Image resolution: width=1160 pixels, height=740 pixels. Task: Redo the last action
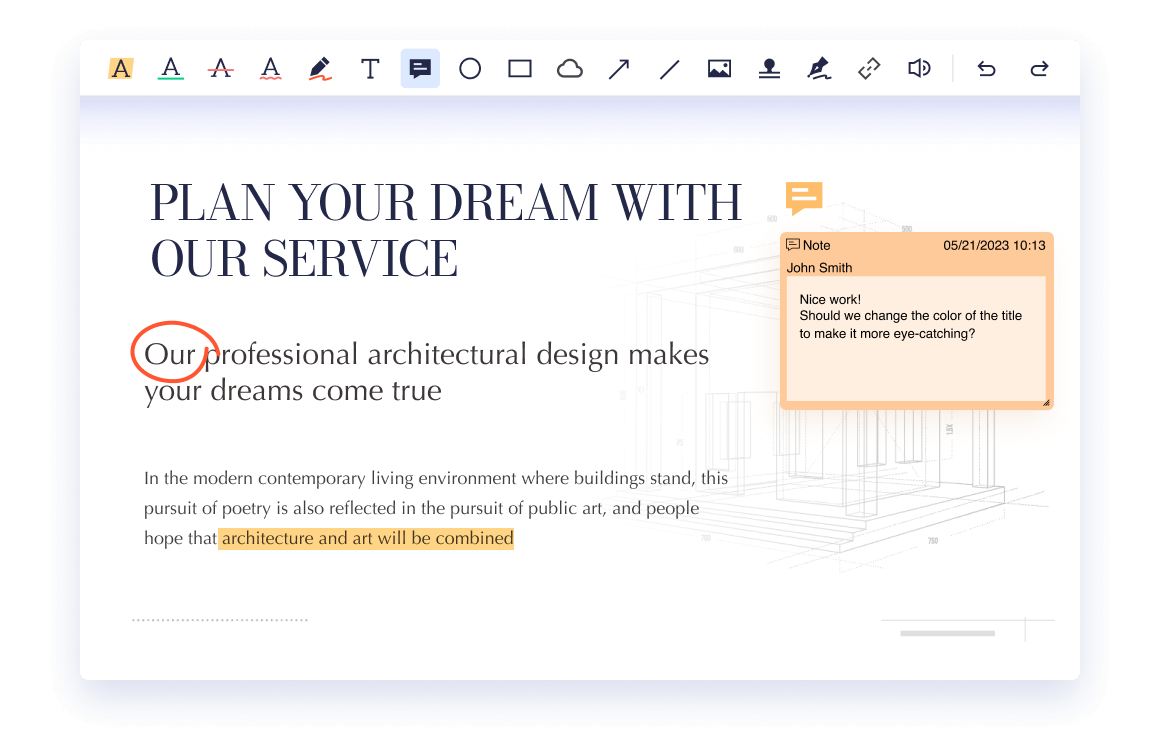1039,69
